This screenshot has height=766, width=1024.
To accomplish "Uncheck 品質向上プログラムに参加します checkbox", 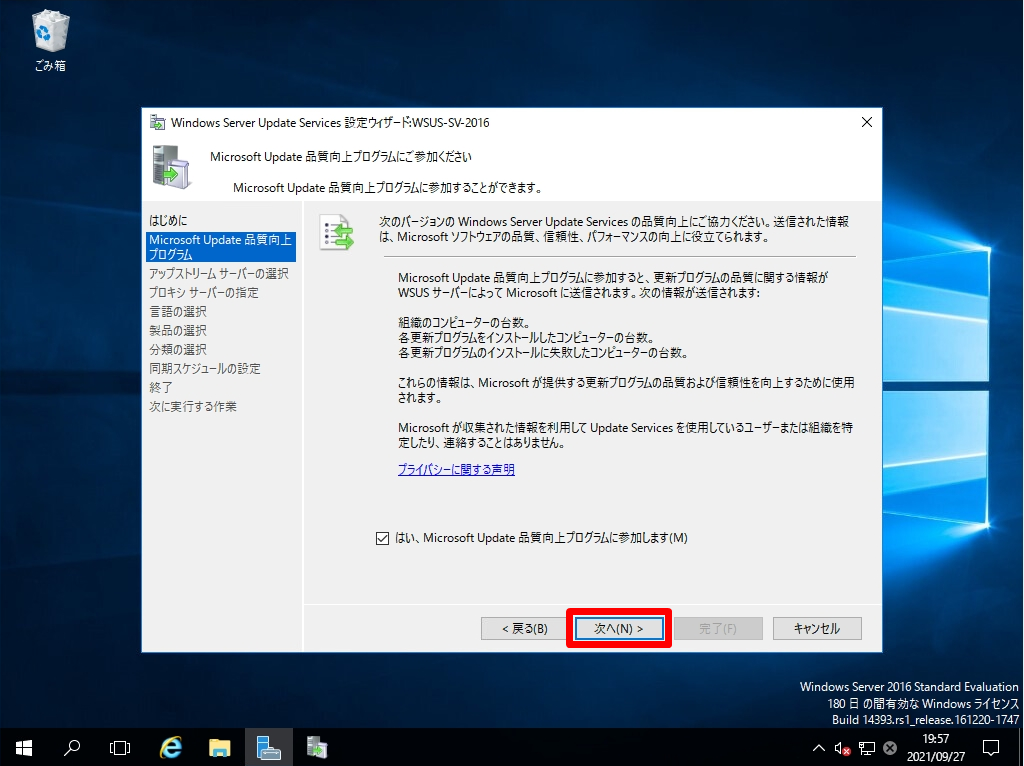I will point(383,539).
